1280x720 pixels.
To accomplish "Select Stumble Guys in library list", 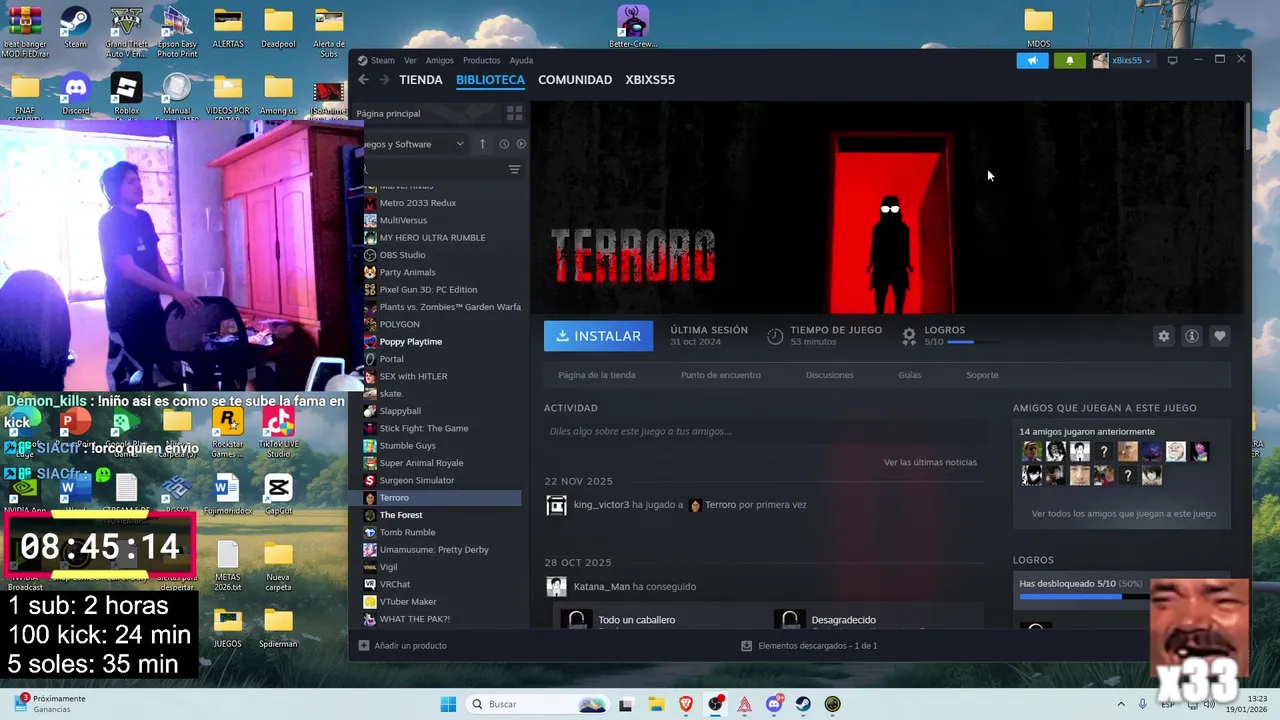I will [x=442, y=446].
